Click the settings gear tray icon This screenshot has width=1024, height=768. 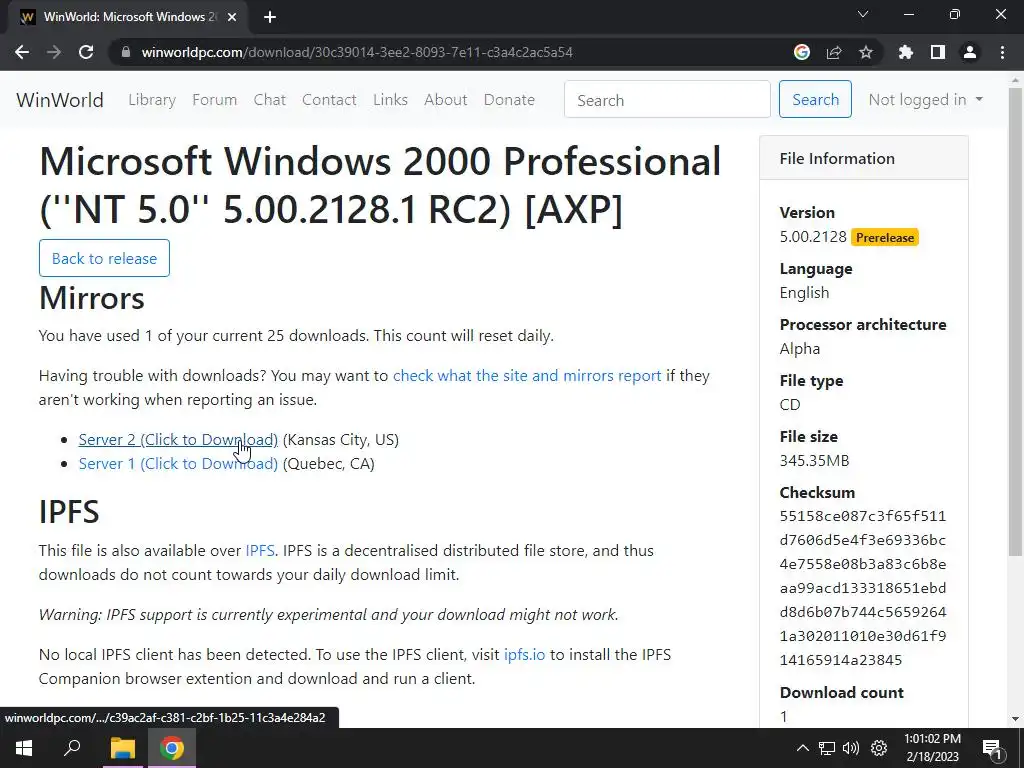pyautogui.click(x=879, y=748)
